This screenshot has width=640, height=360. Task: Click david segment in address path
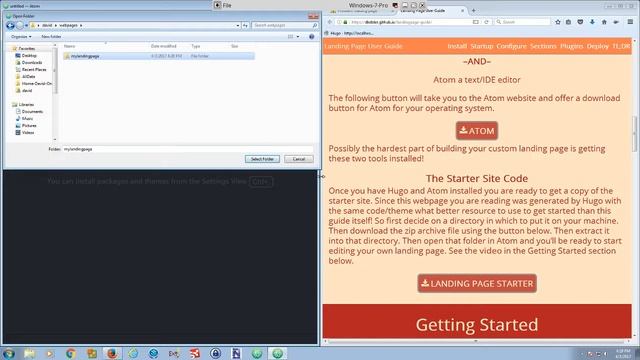(47, 25)
